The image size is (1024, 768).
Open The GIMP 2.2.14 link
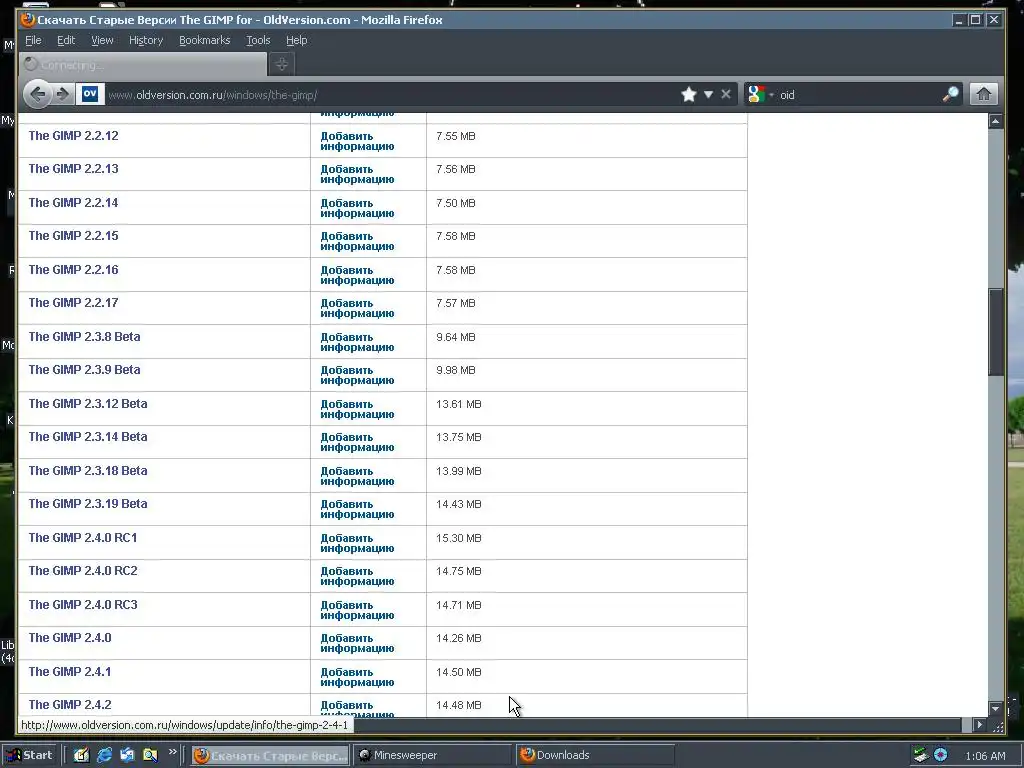73,203
